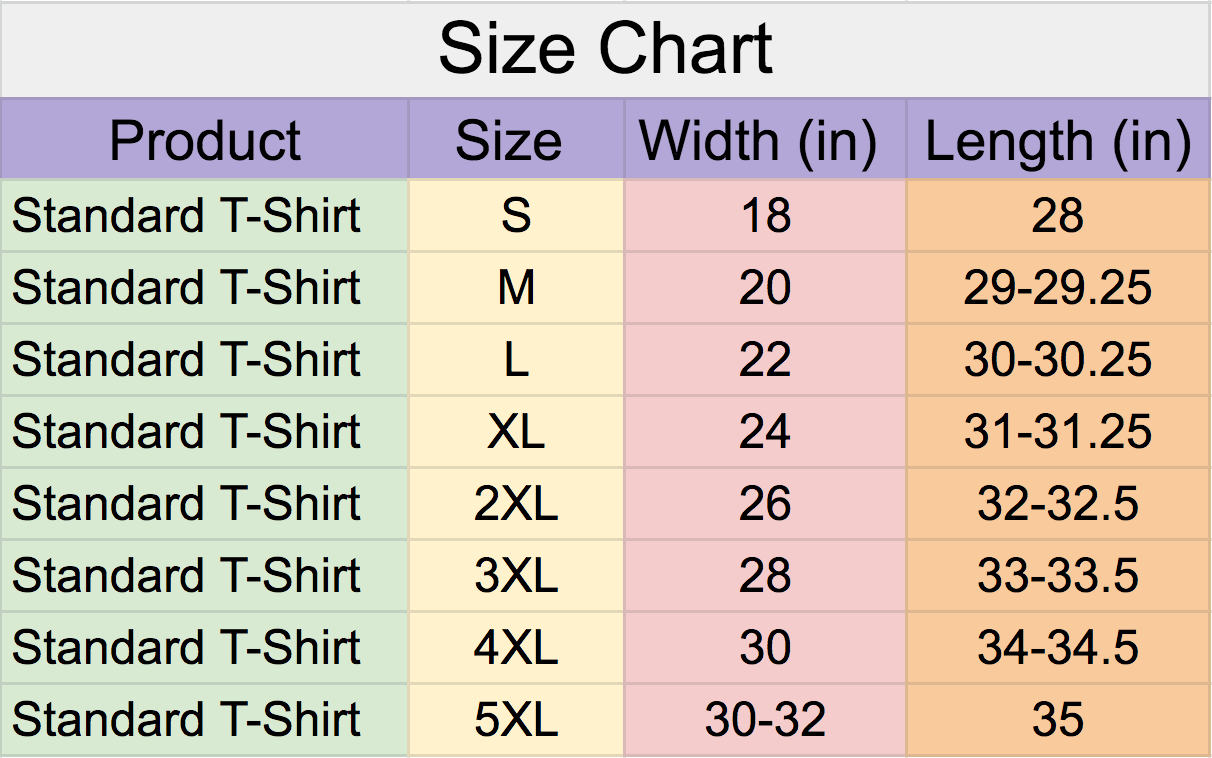1212x758 pixels.
Task: Select width cell showing 26
Action: point(765,504)
